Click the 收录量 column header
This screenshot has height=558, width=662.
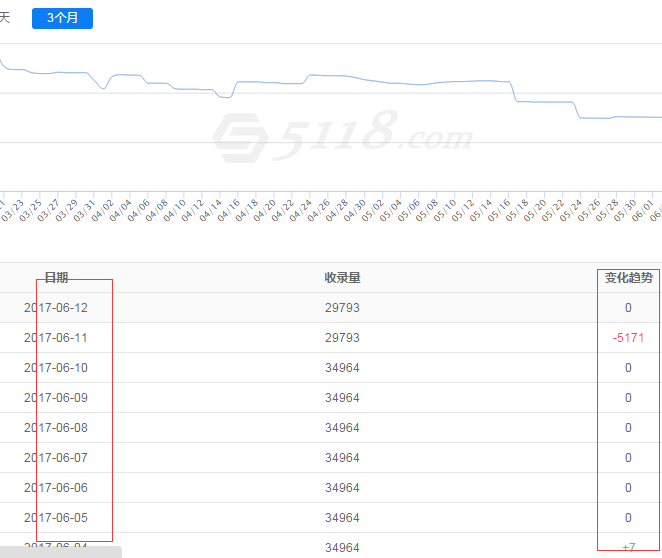click(342, 278)
